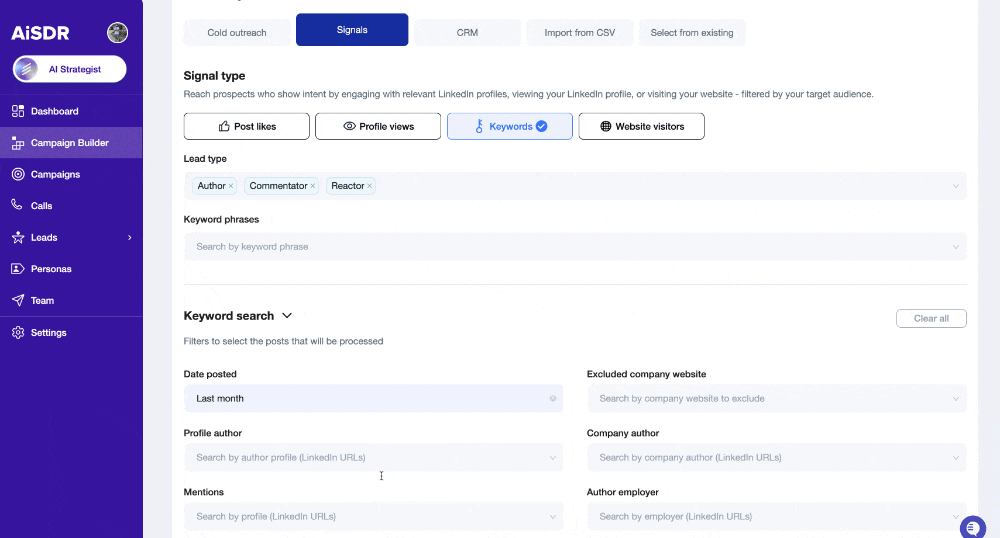Click the Personas icon in sidebar
Screen dimensions: 1000x538
(18, 269)
